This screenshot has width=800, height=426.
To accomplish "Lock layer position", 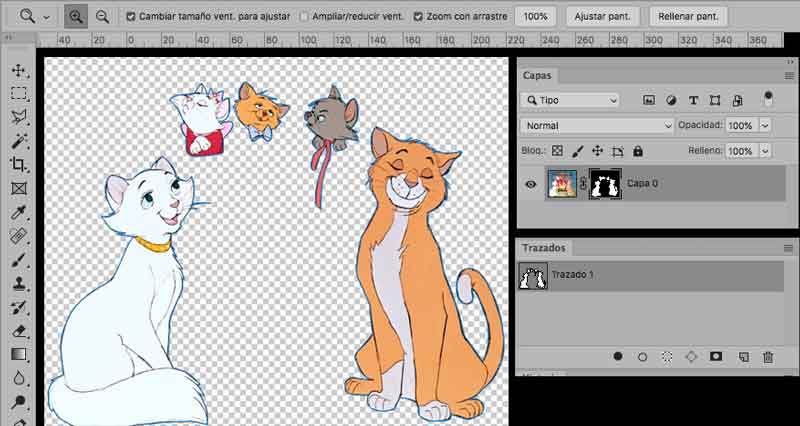I will 597,151.
